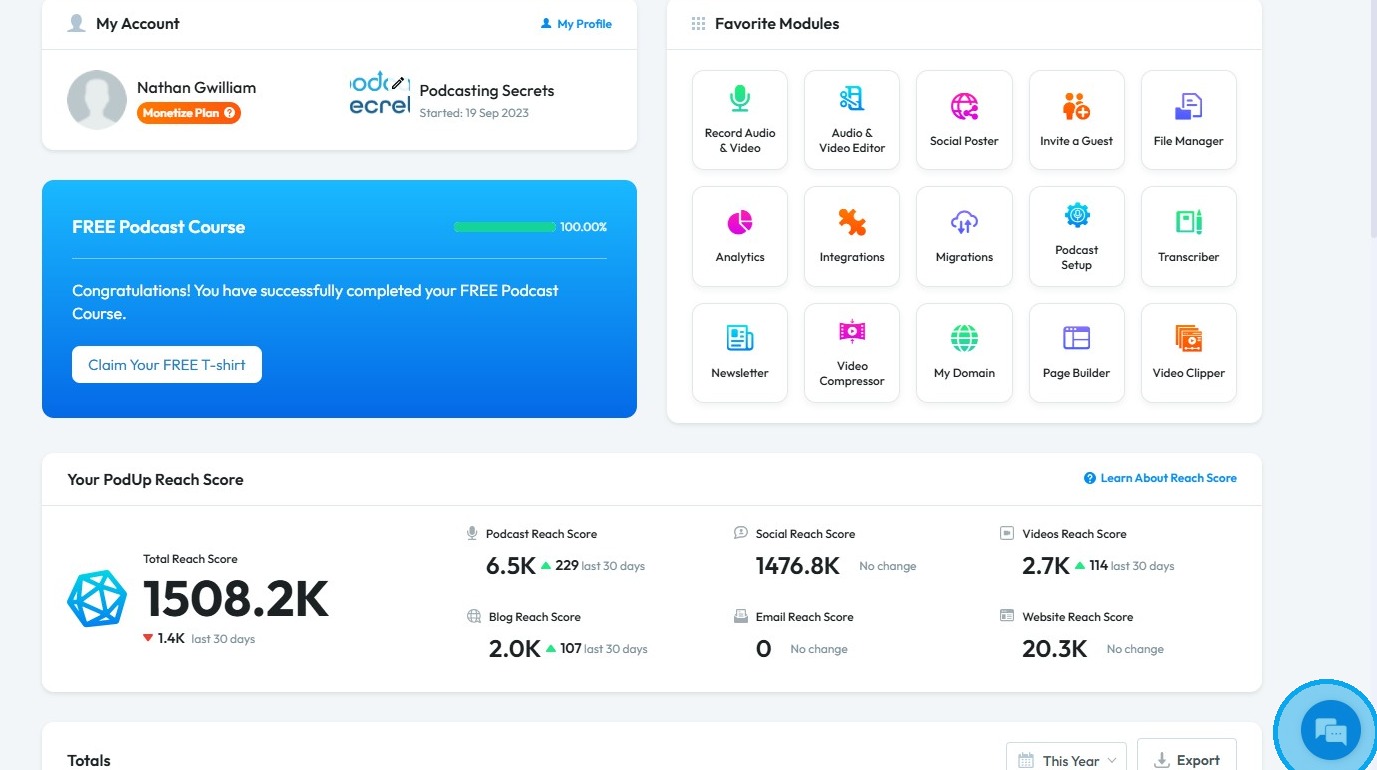
Task: Open the Newsletter module
Action: click(740, 353)
